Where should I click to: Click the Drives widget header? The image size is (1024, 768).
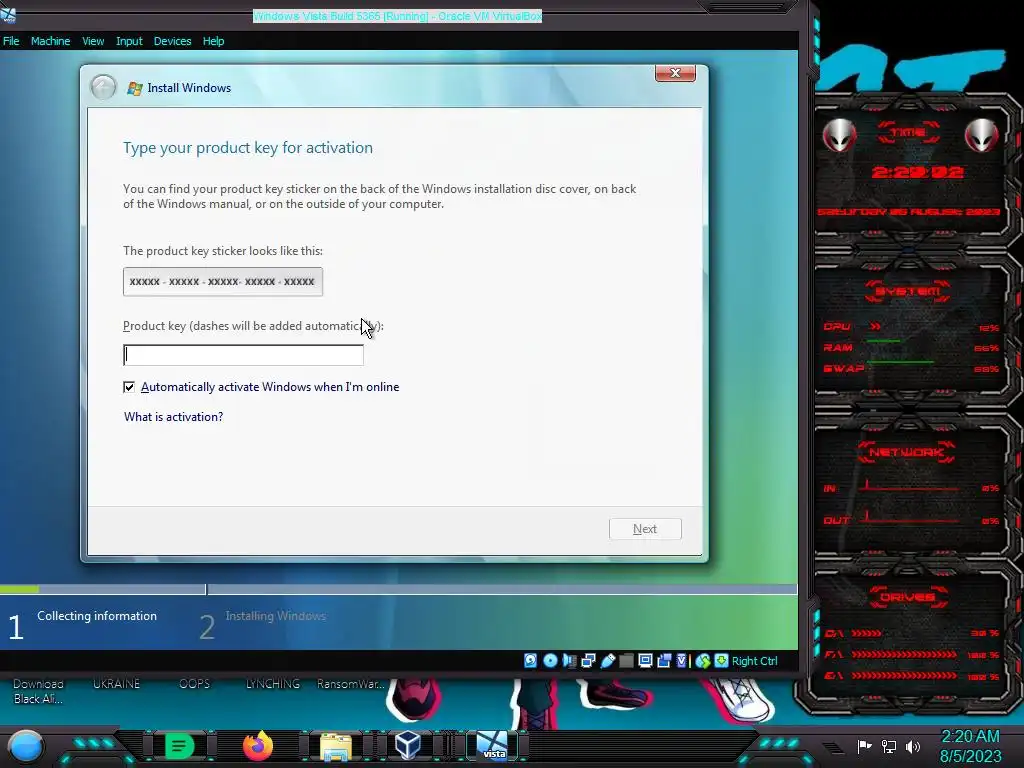tap(907, 597)
